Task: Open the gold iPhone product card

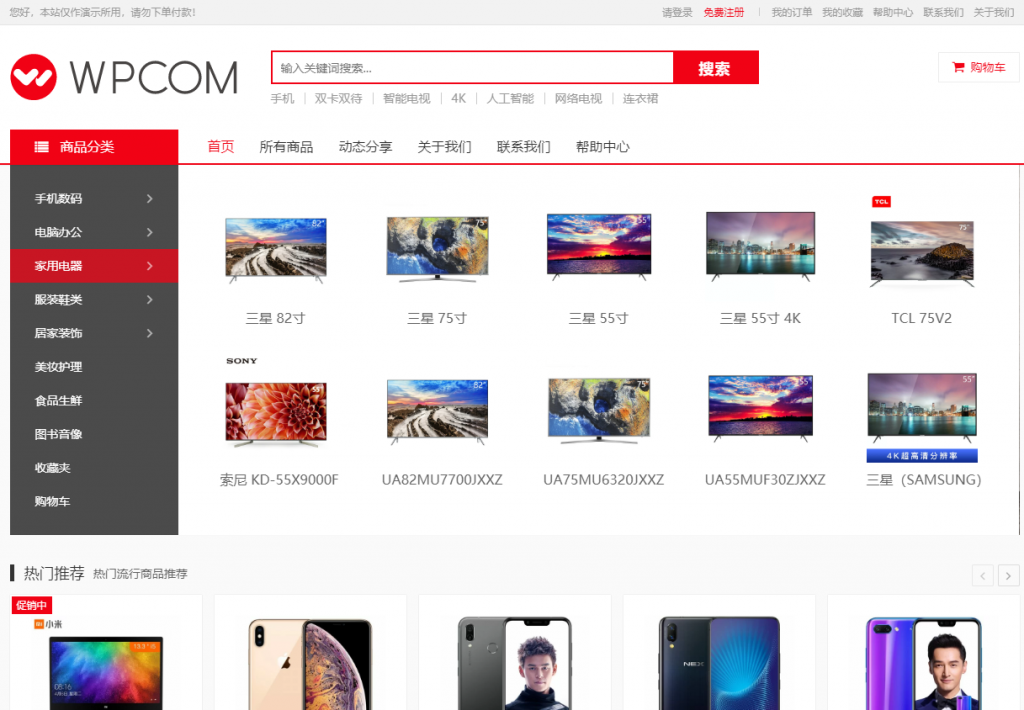Action: click(310, 653)
